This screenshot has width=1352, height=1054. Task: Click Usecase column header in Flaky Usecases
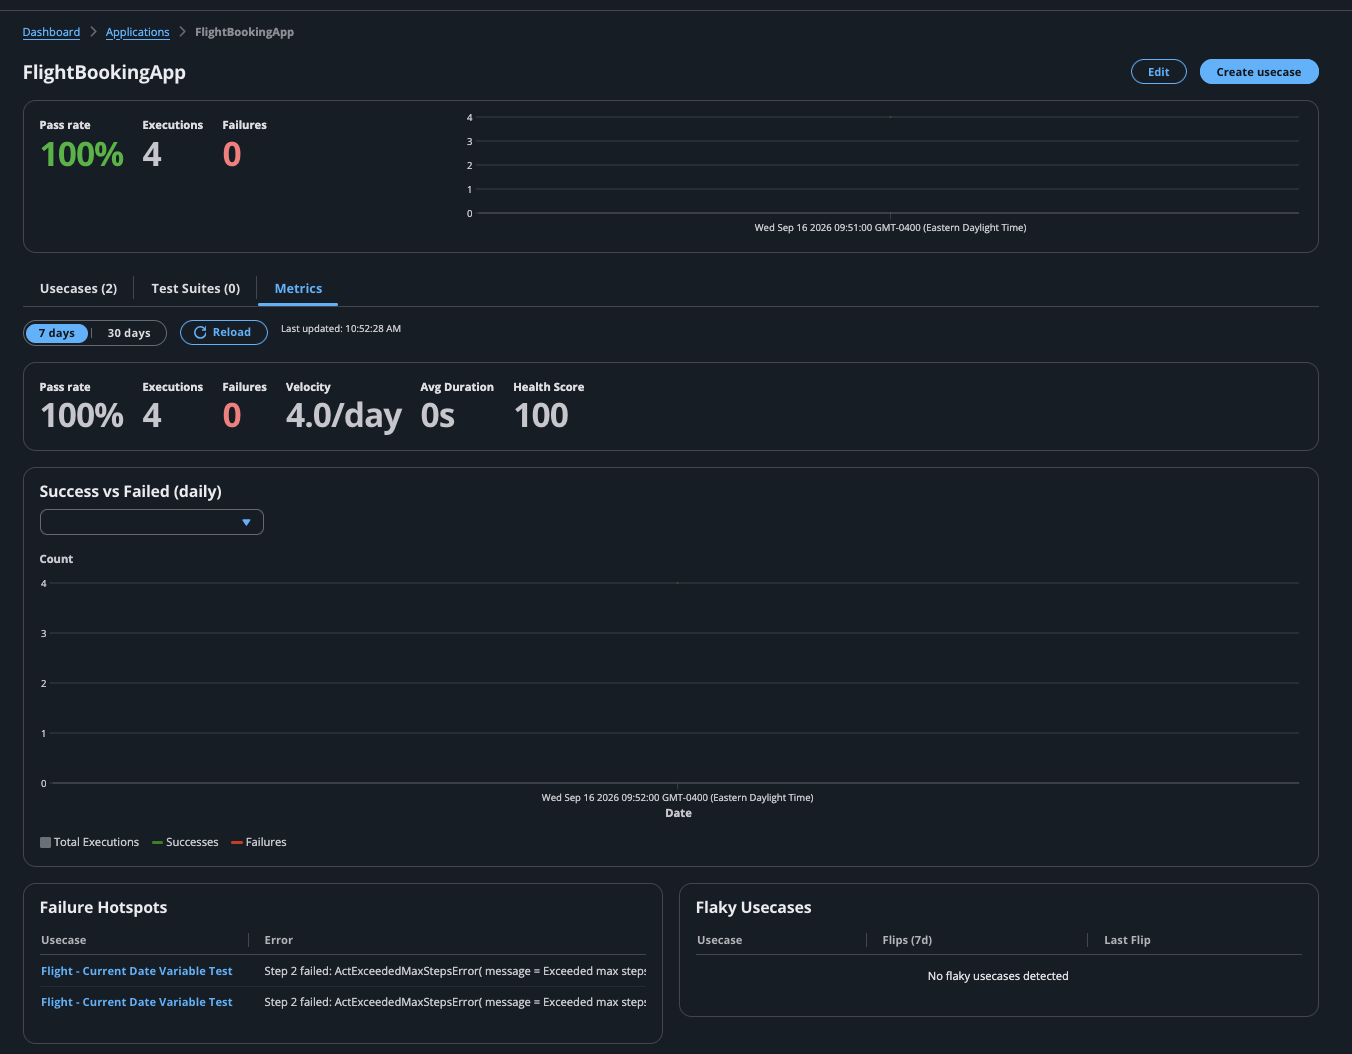tap(720, 940)
